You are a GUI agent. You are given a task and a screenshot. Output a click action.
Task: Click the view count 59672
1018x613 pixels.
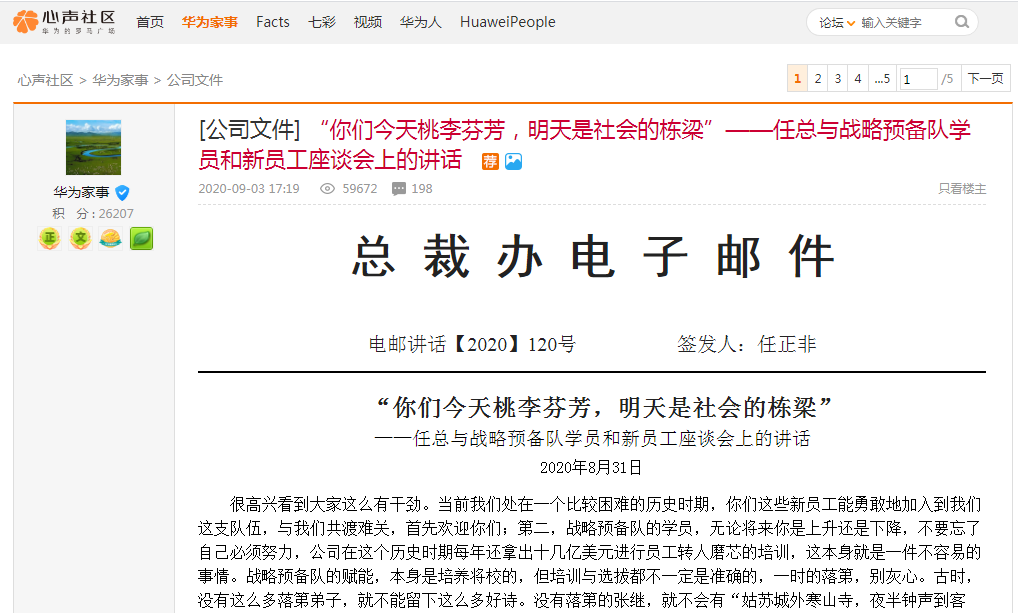pyautogui.click(x=360, y=189)
